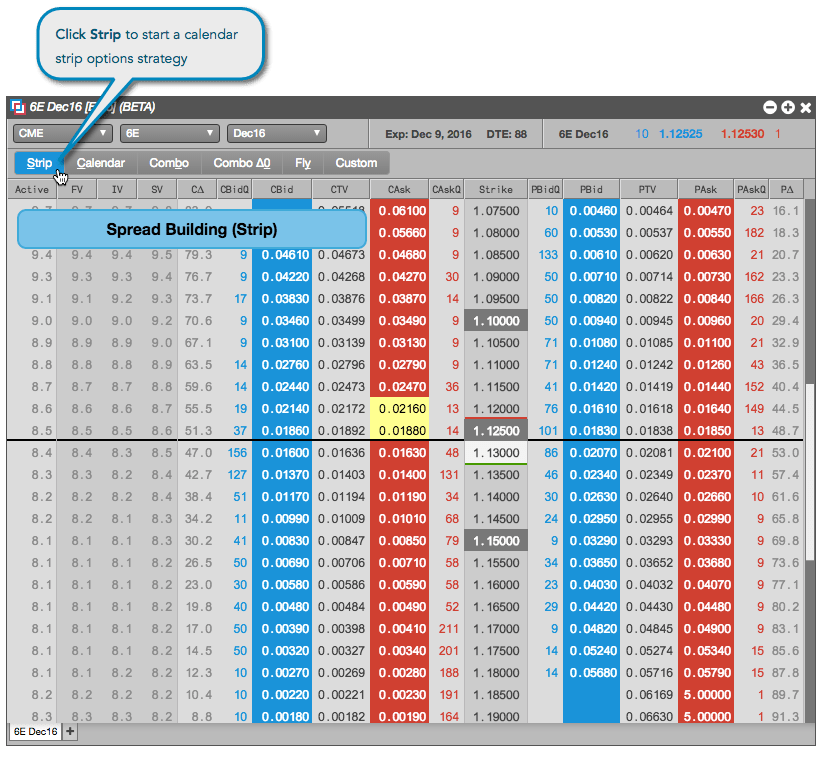Click call ask quantity 211
The width and height of the screenshot is (823, 759).
(x=448, y=628)
